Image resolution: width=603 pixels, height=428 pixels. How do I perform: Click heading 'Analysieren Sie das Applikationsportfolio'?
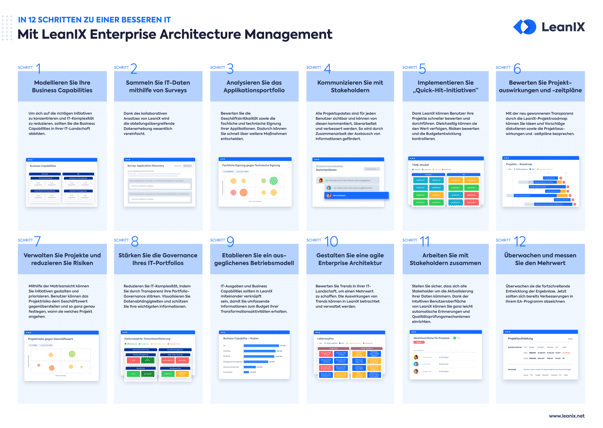point(254,87)
